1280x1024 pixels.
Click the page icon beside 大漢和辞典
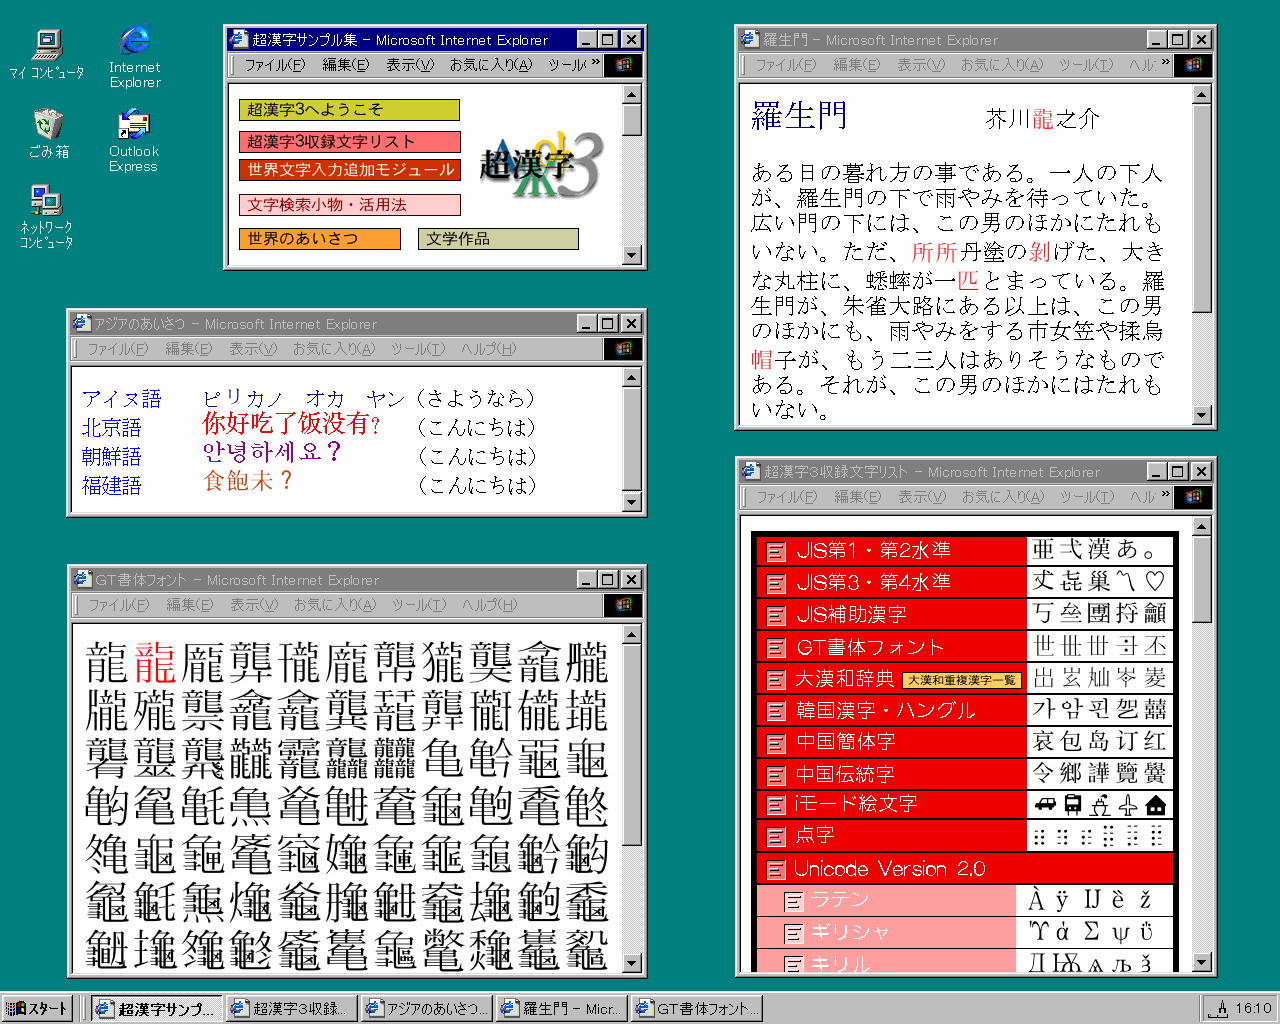pyautogui.click(x=776, y=679)
